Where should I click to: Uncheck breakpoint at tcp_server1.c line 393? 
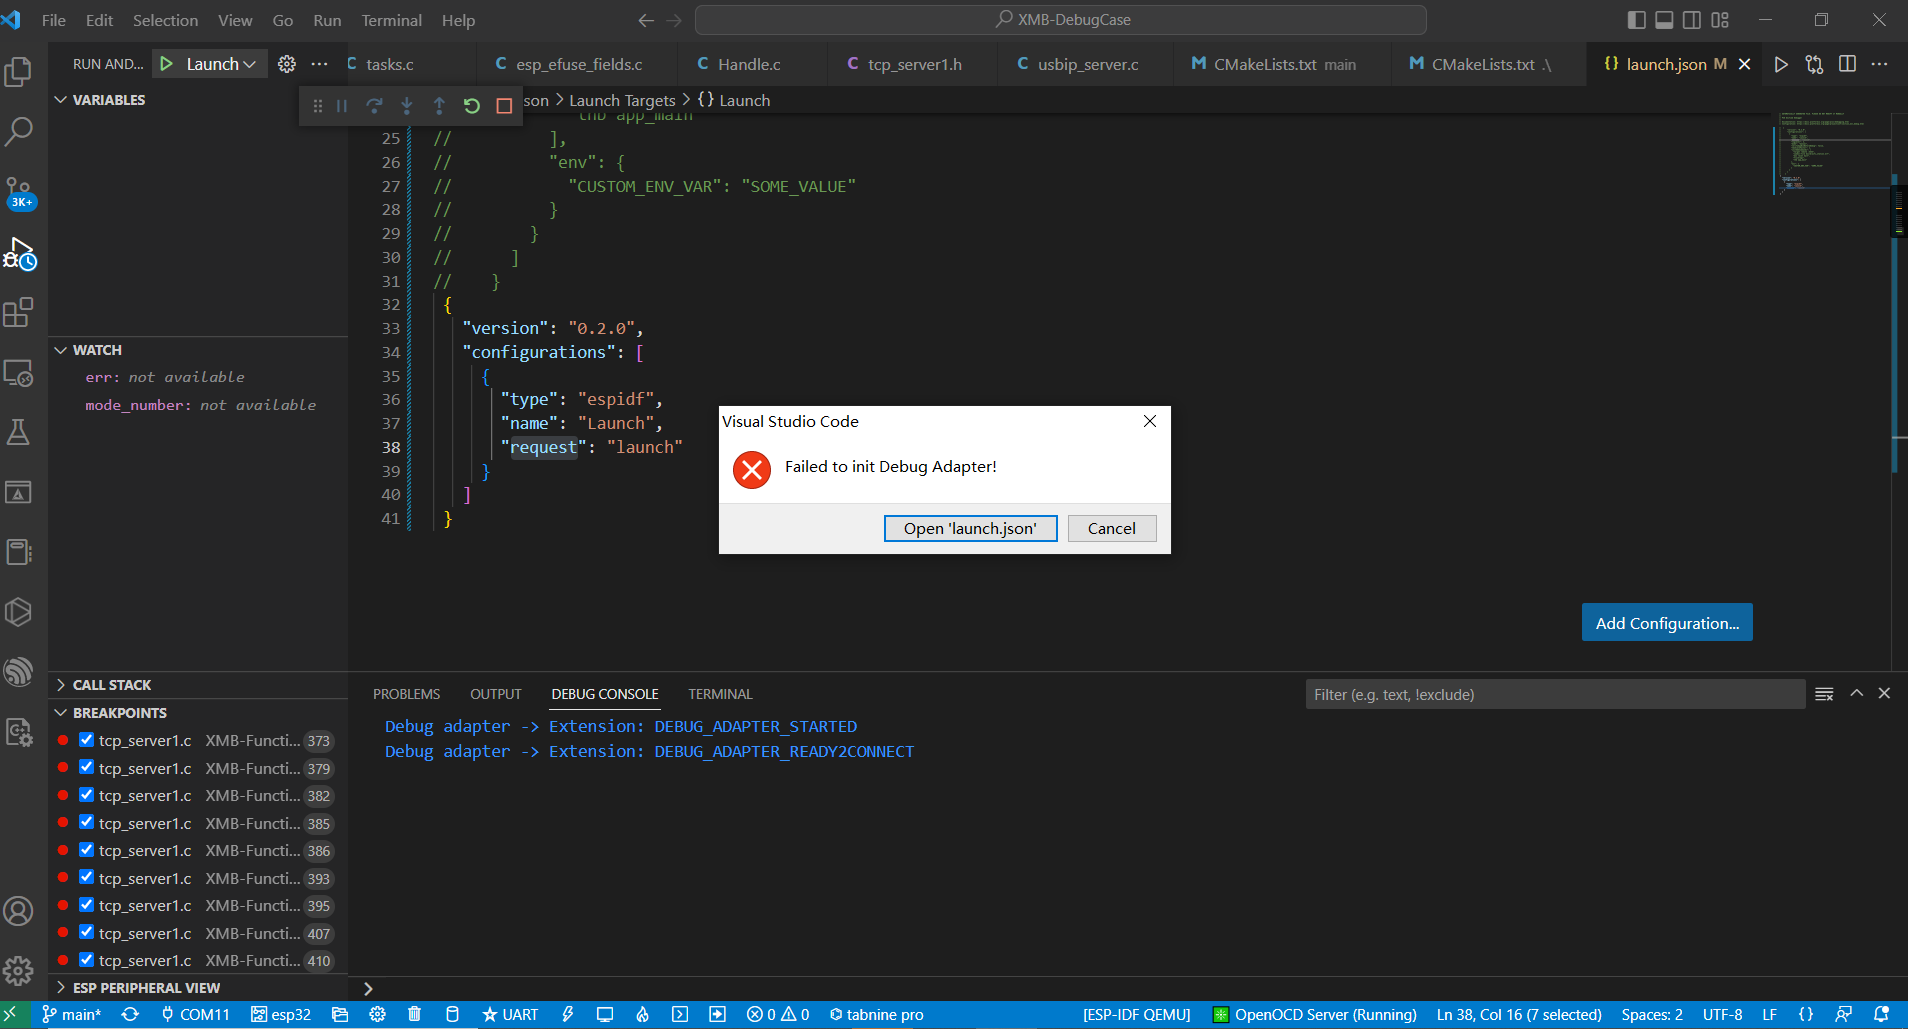pyautogui.click(x=86, y=877)
